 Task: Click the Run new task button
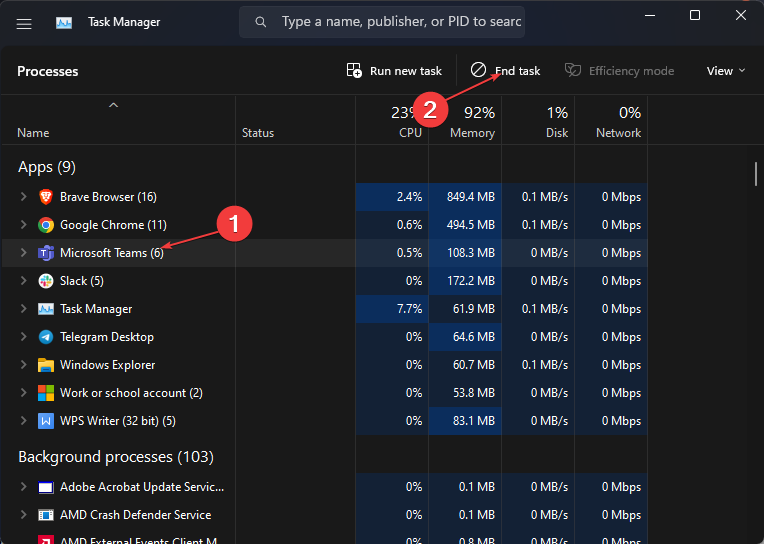pos(394,71)
